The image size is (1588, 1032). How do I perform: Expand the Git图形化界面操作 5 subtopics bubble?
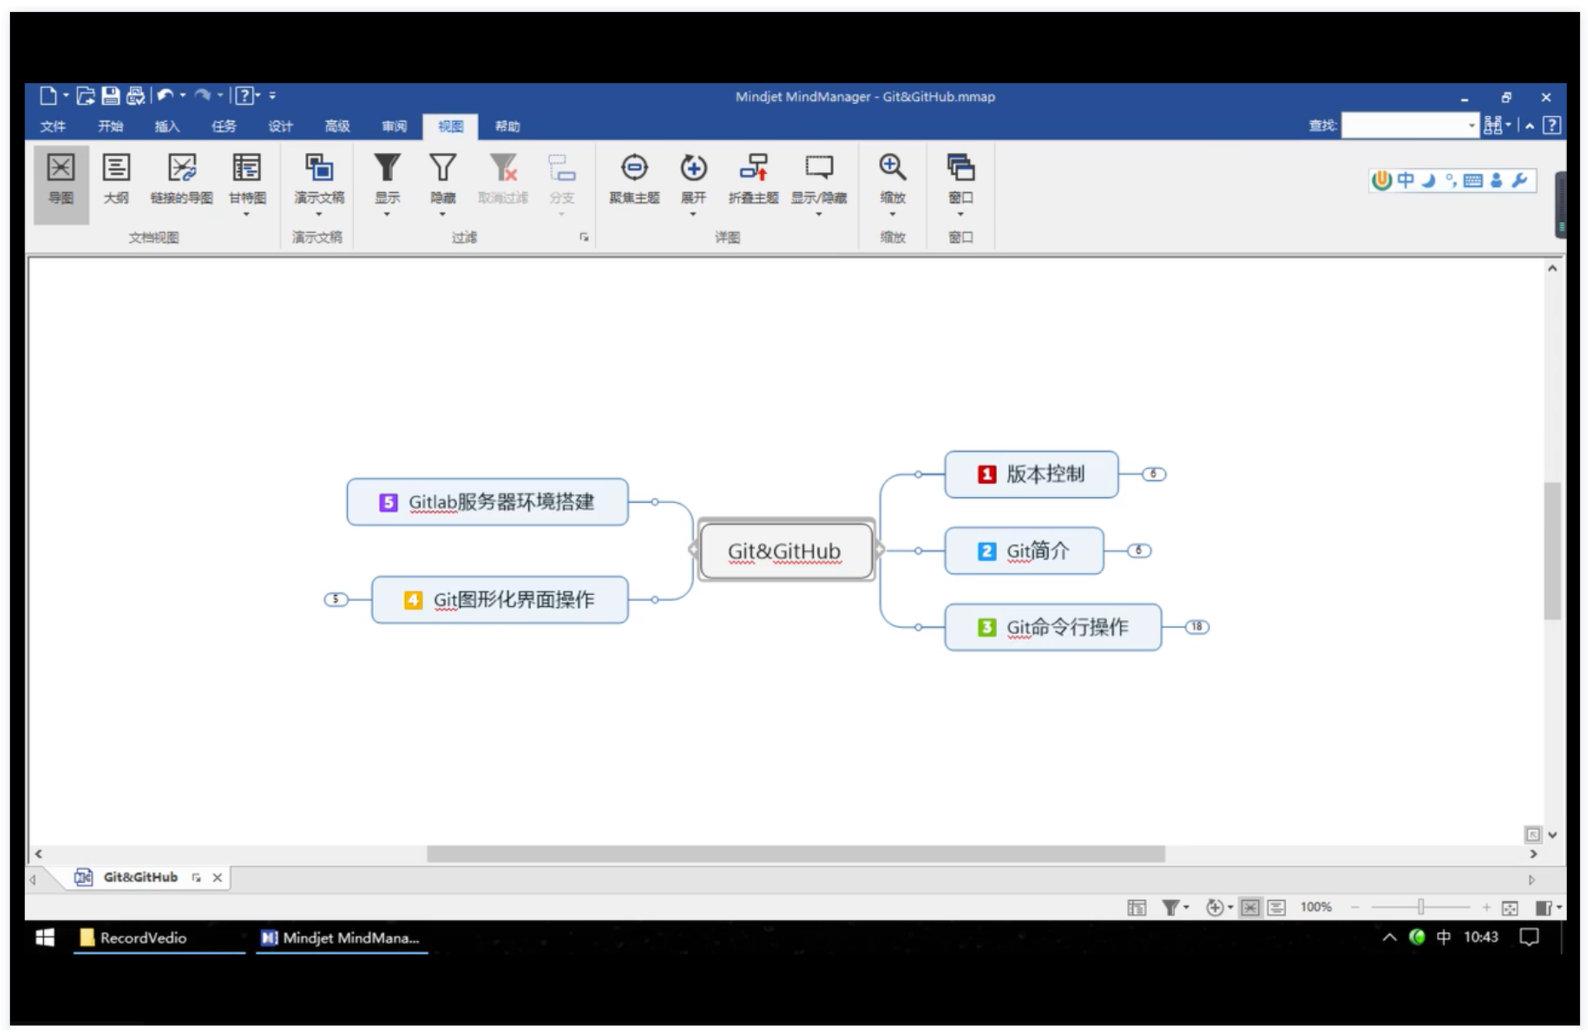click(x=336, y=600)
